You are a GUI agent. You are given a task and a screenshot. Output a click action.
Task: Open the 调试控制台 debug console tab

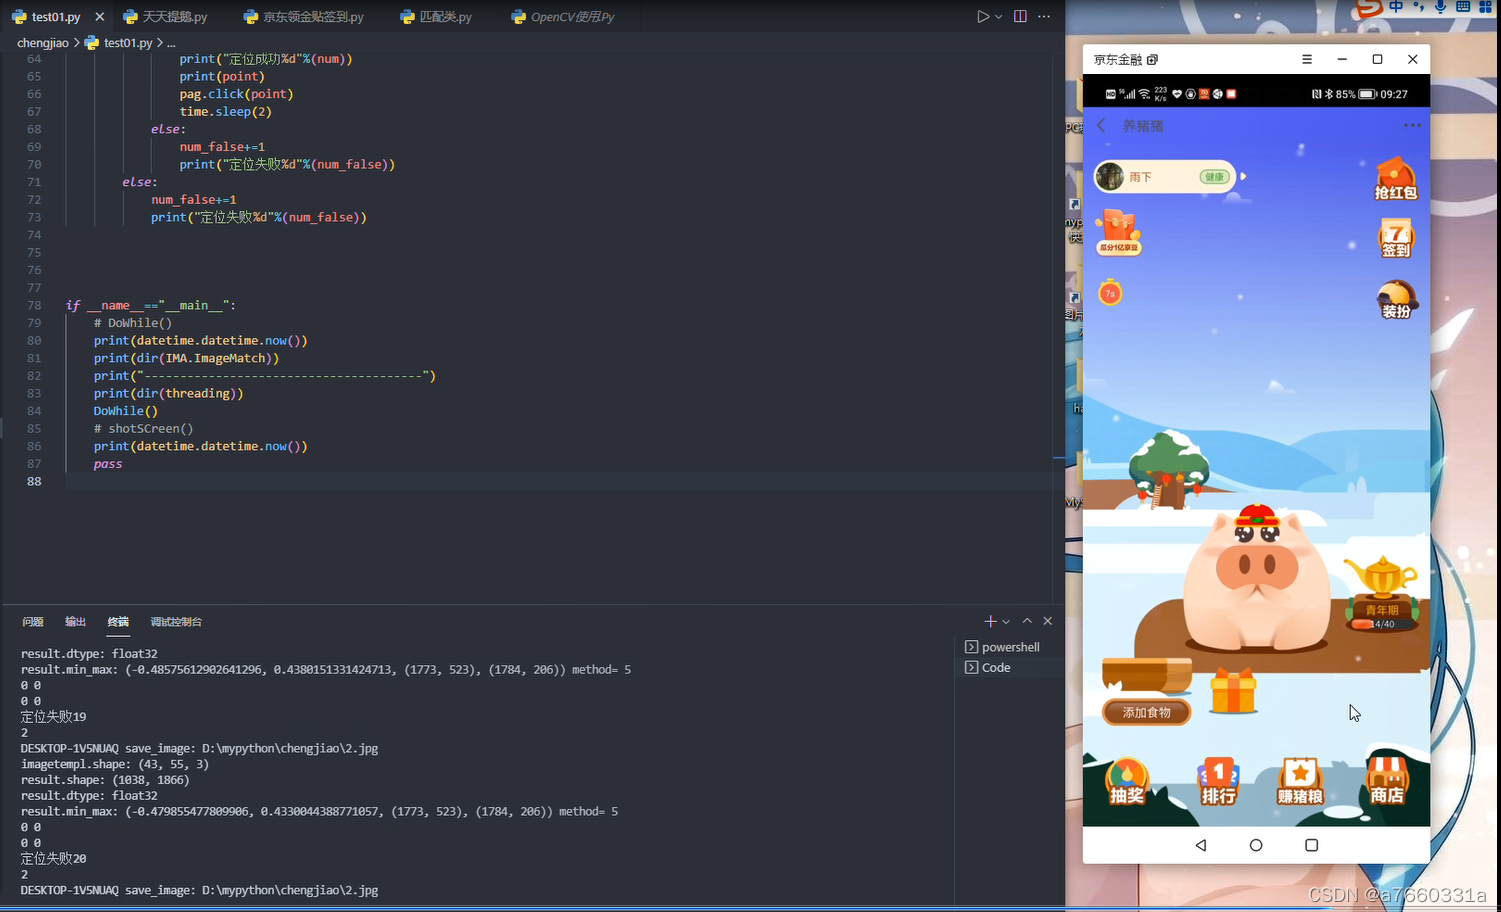pyautogui.click(x=176, y=622)
